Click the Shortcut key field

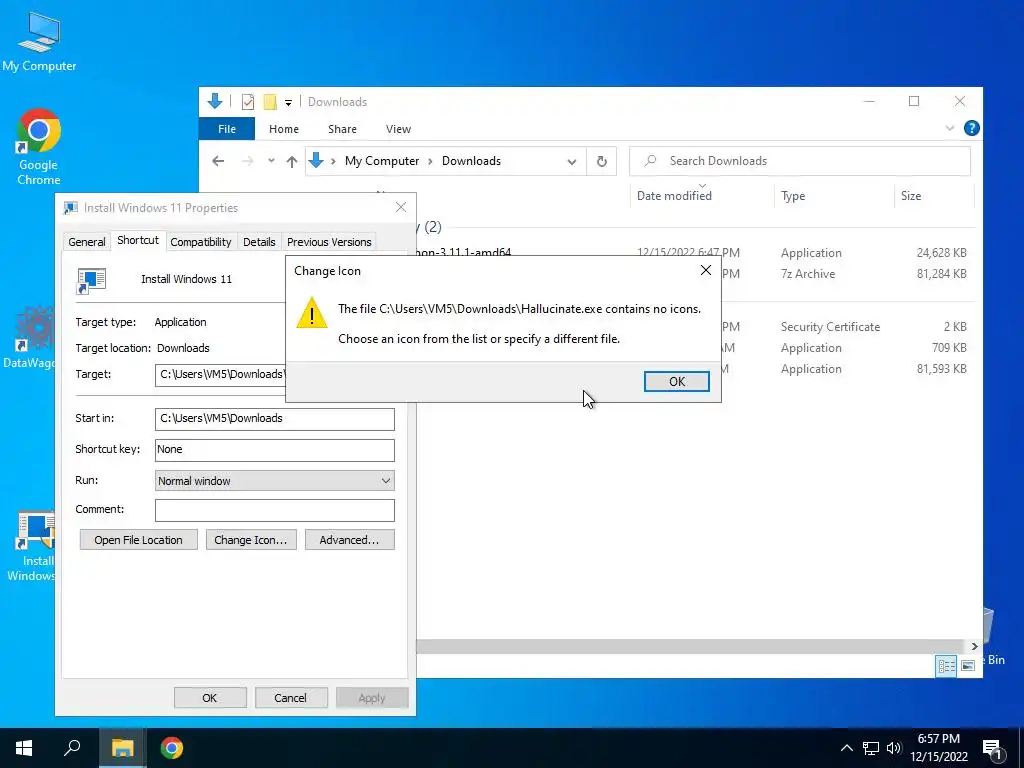[274, 449]
